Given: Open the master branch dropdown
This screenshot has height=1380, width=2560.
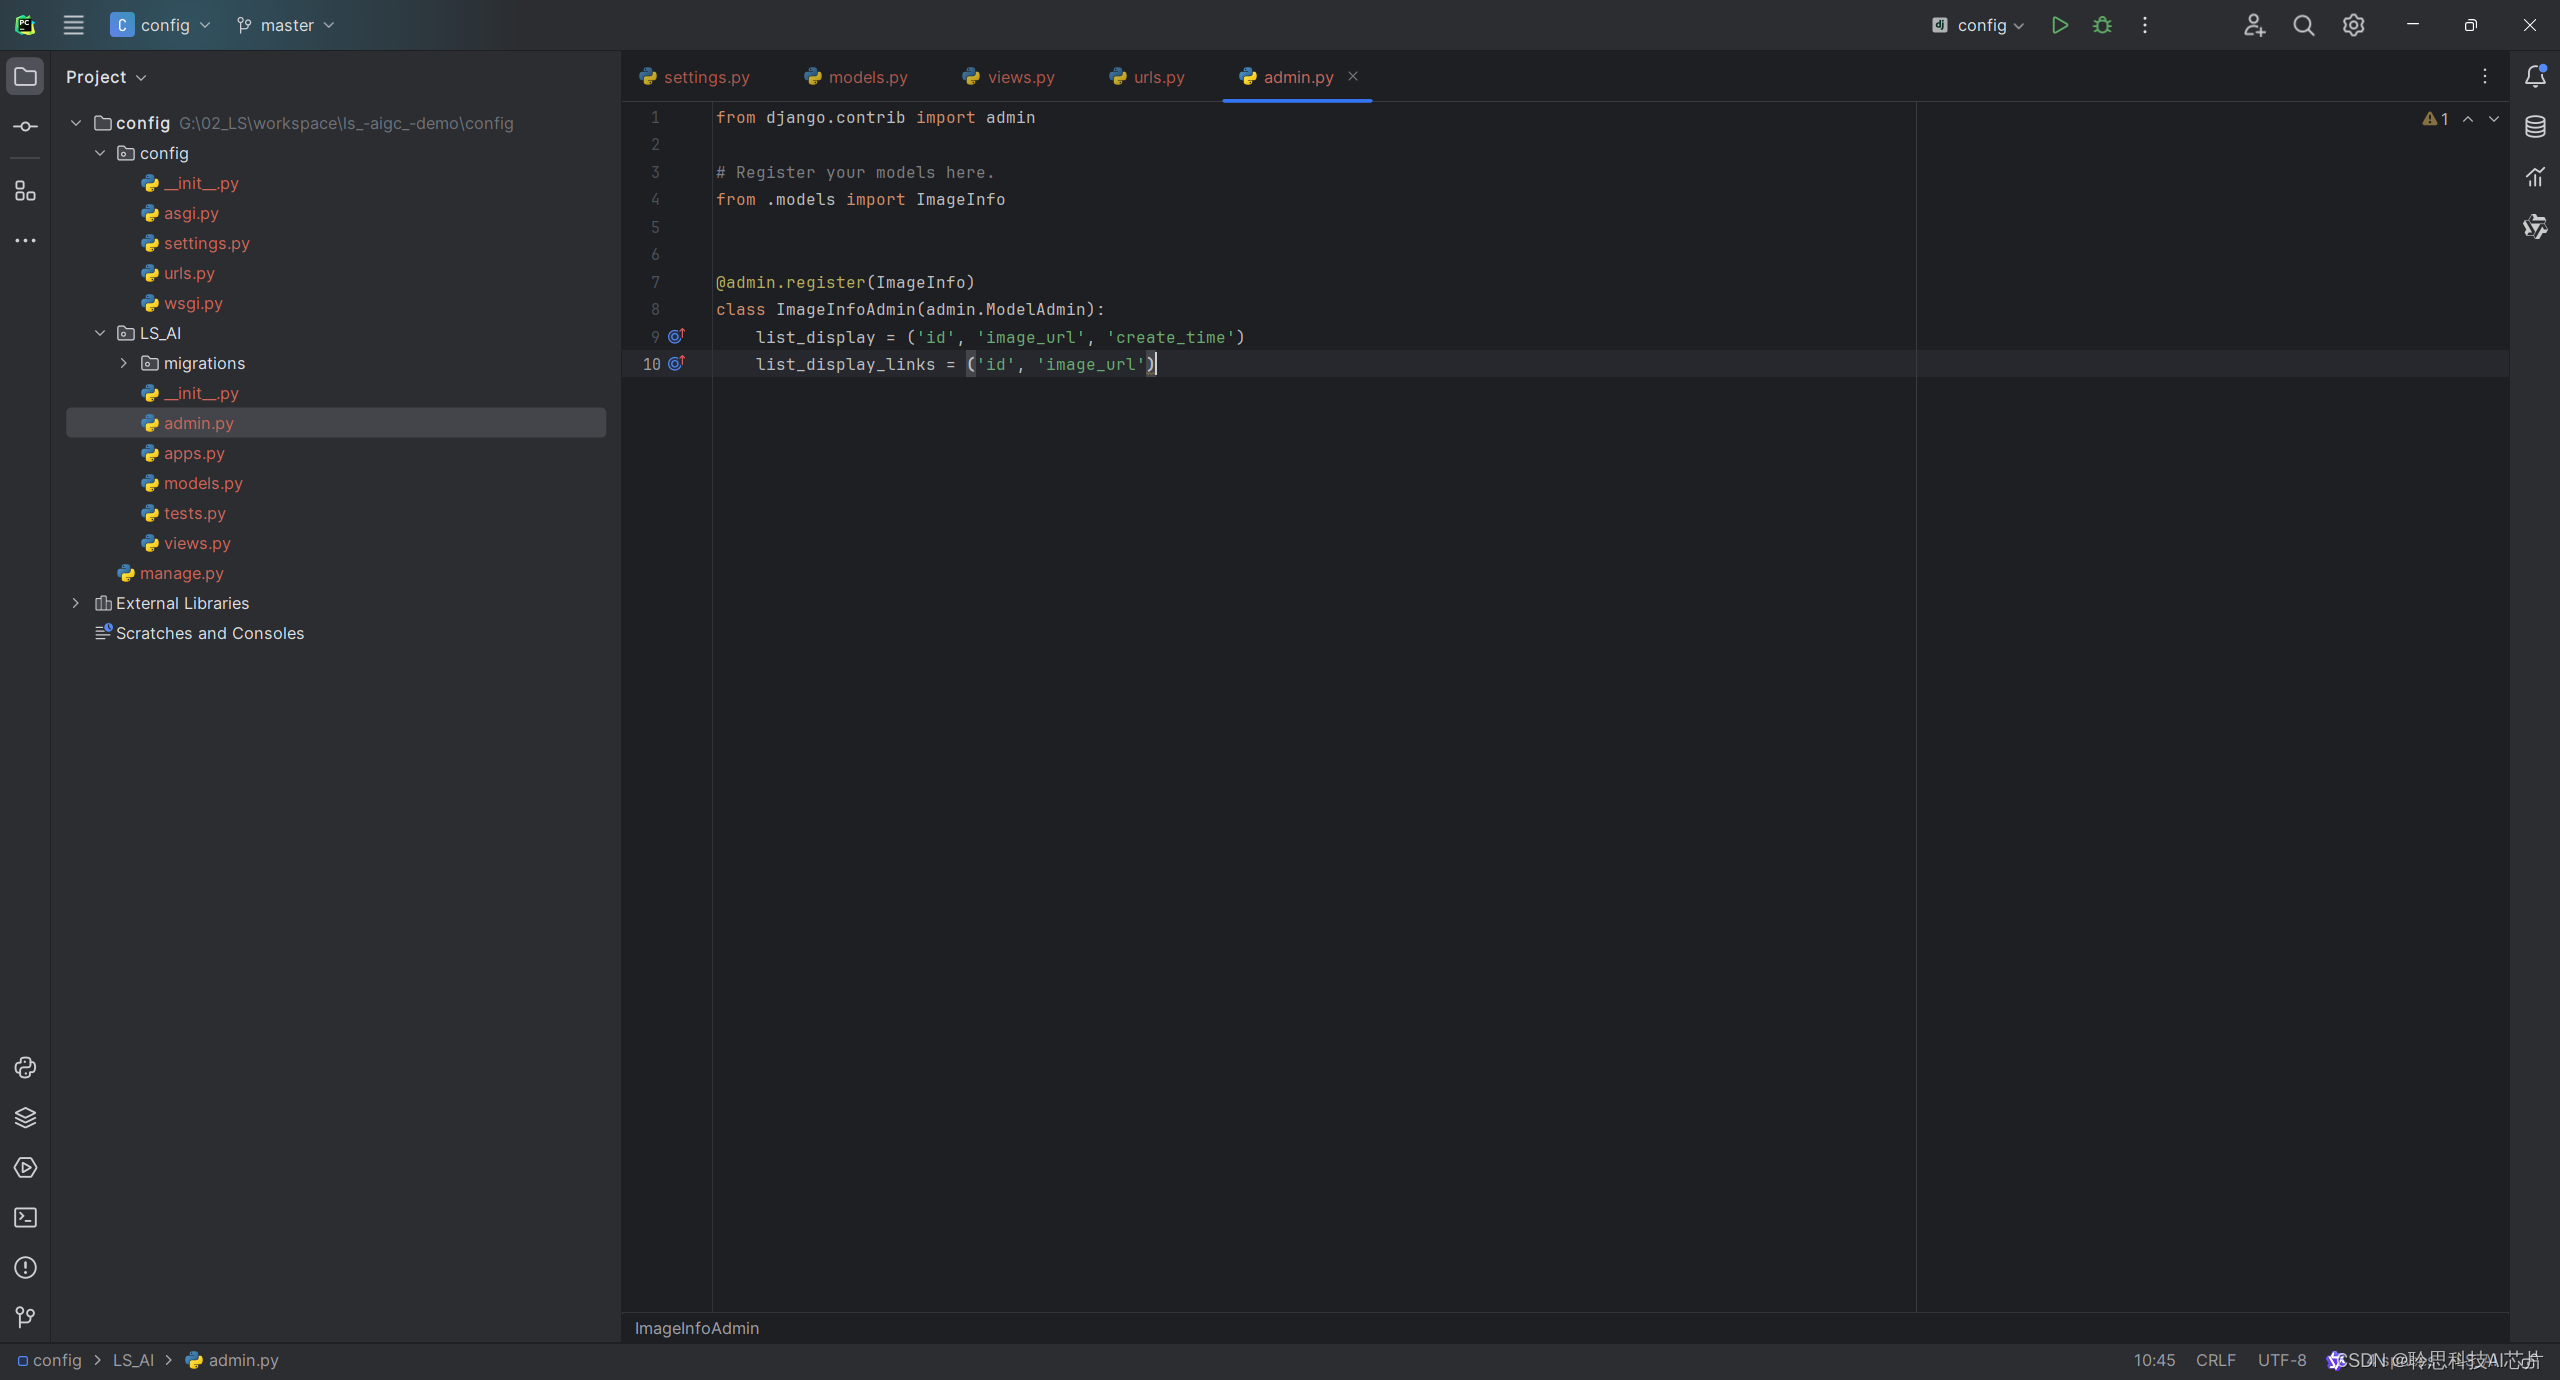Looking at the screenshot, I should 286,25.
